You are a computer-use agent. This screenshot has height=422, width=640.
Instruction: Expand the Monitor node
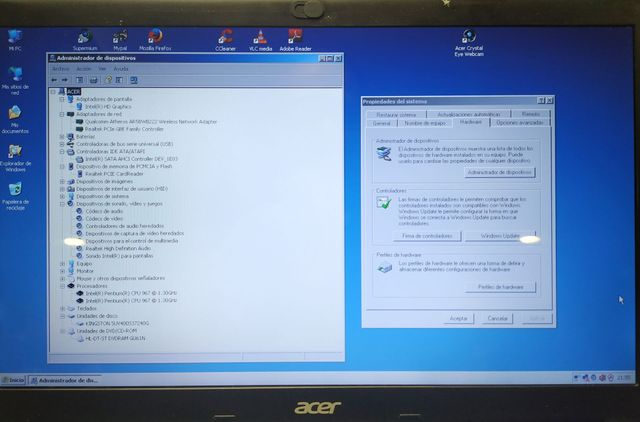click(x=62, y=271)
